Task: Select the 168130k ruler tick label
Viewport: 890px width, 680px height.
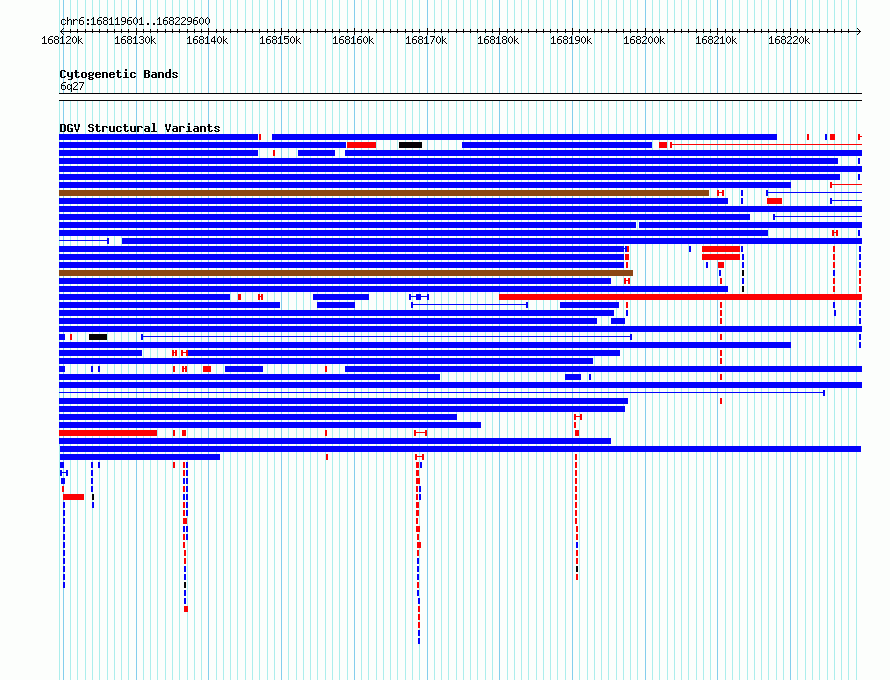Action: pyautogui.click(x=135, y=40)
